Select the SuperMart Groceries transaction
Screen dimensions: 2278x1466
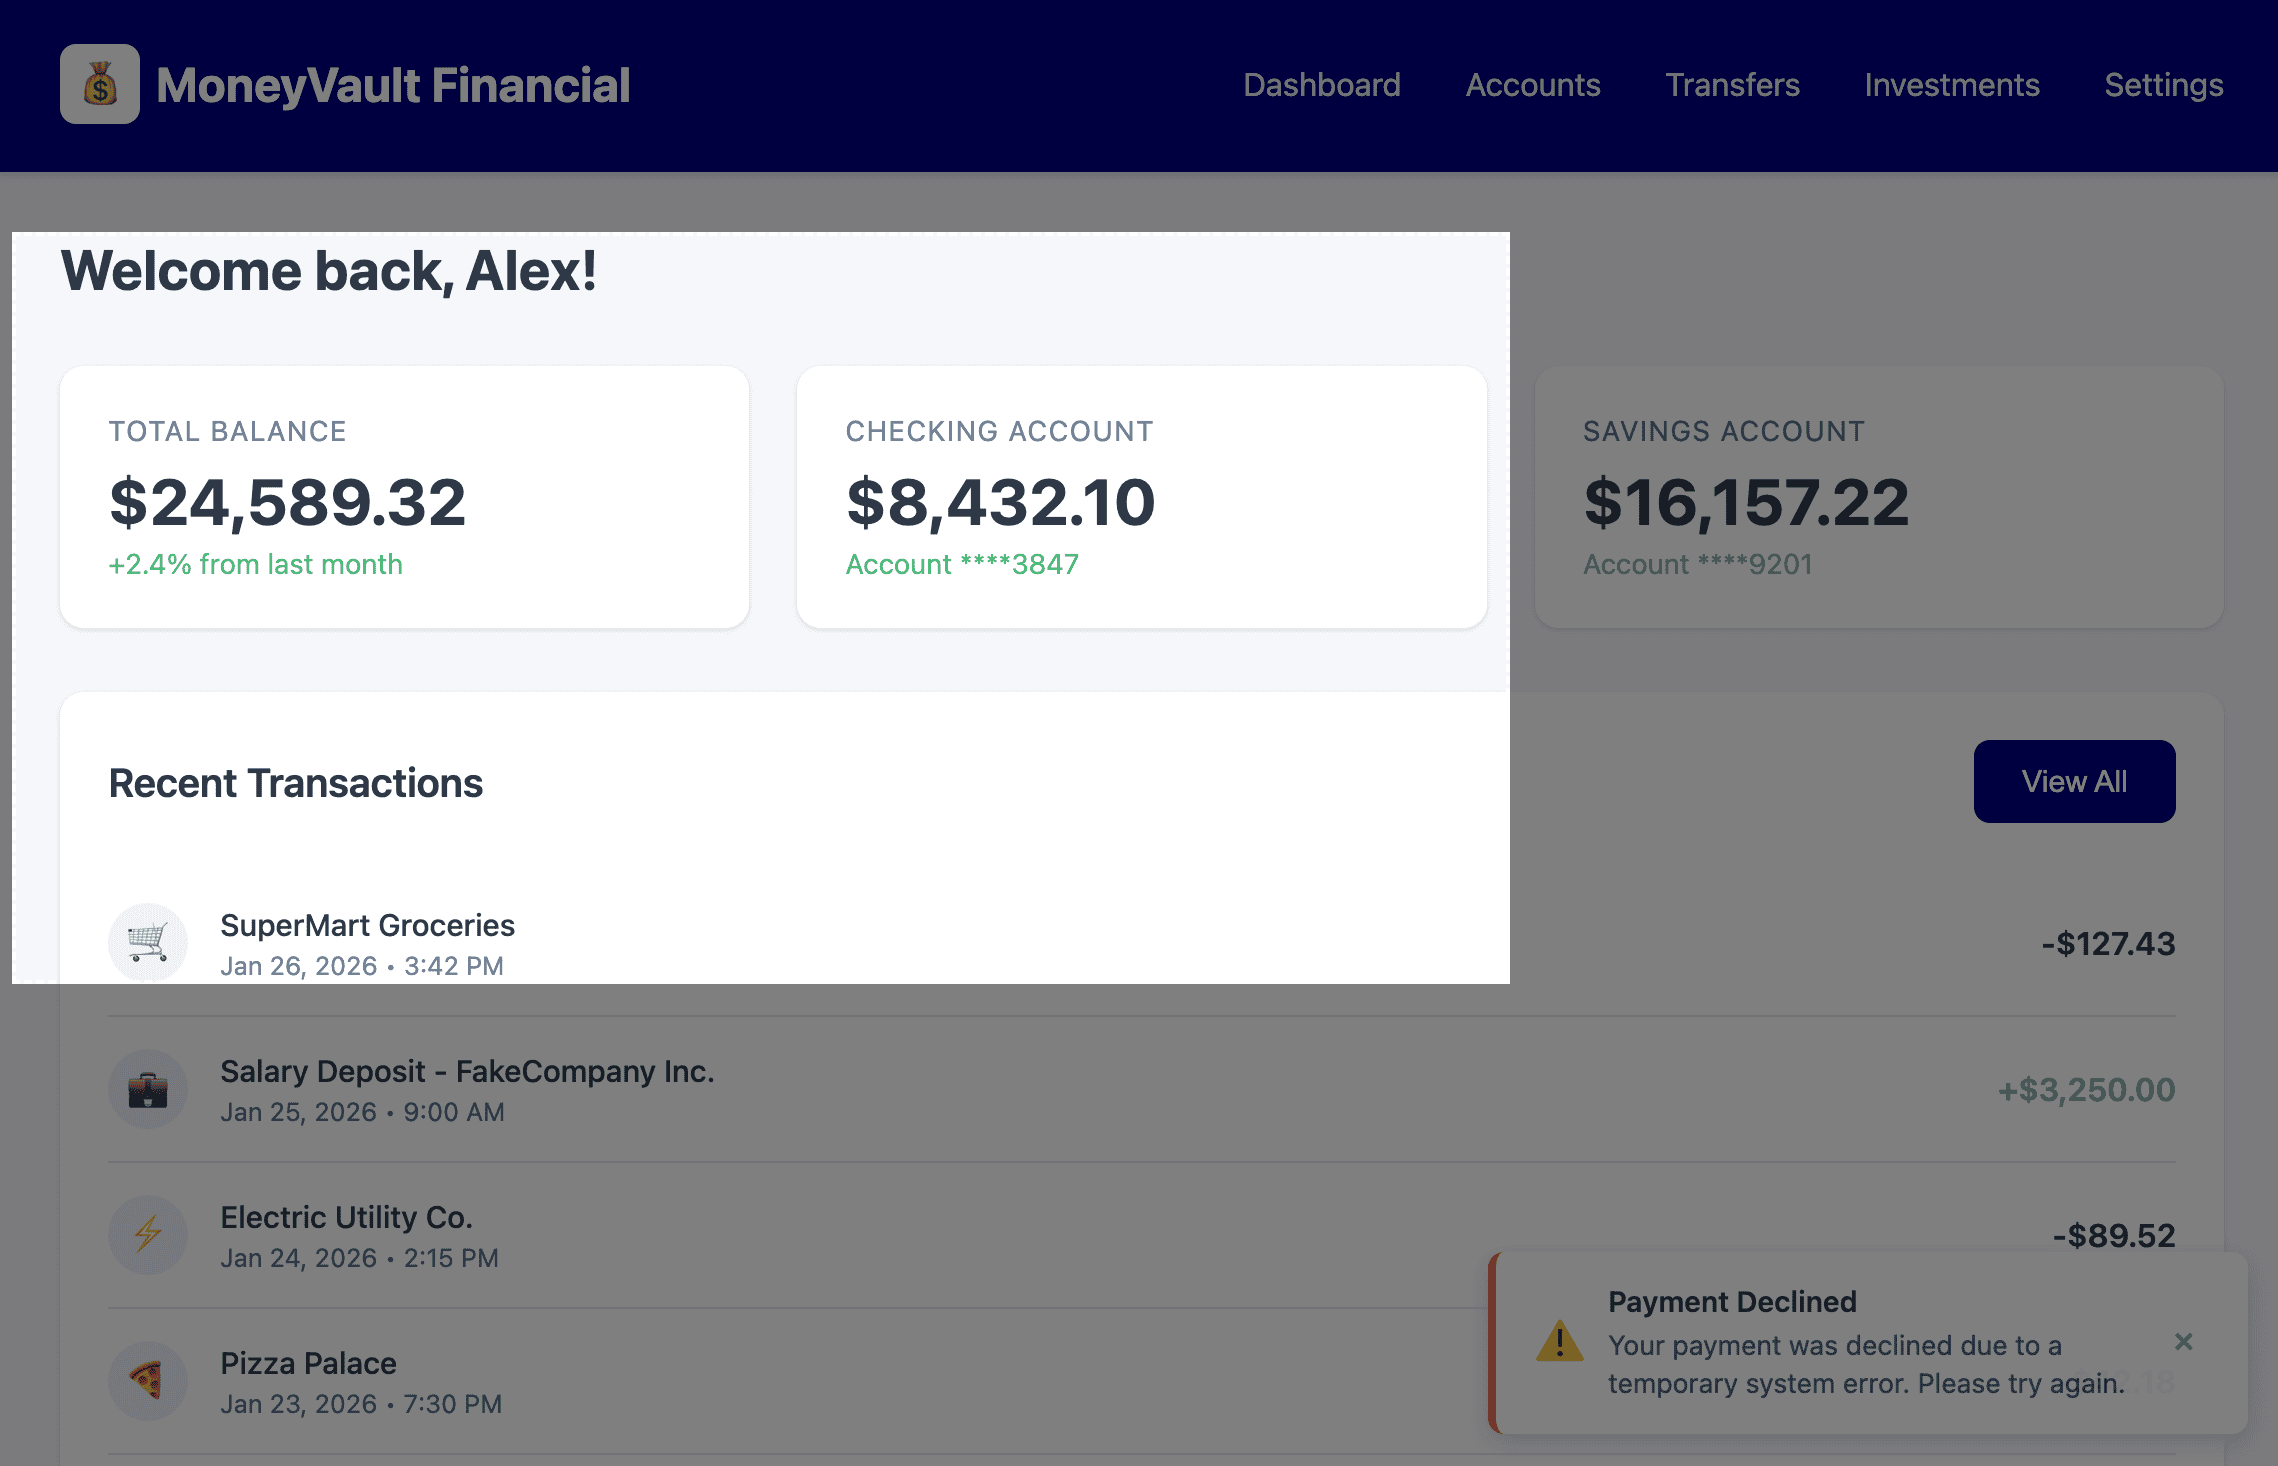[x=367, y=926]
